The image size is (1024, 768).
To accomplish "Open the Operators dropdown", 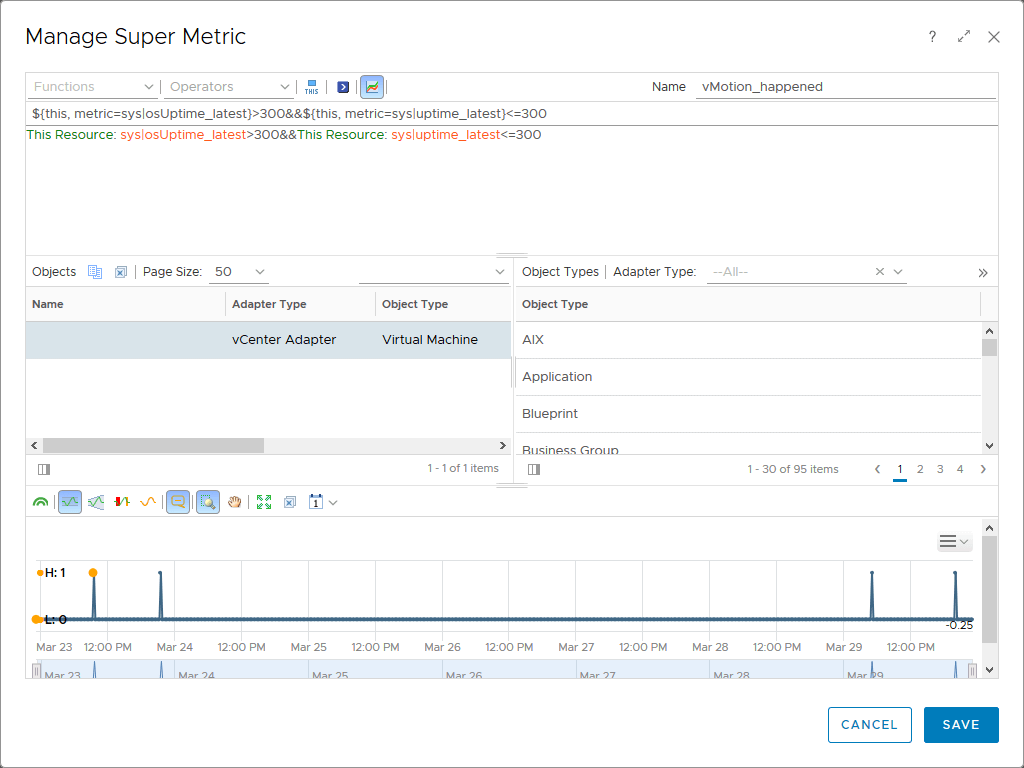I will 229,87.
